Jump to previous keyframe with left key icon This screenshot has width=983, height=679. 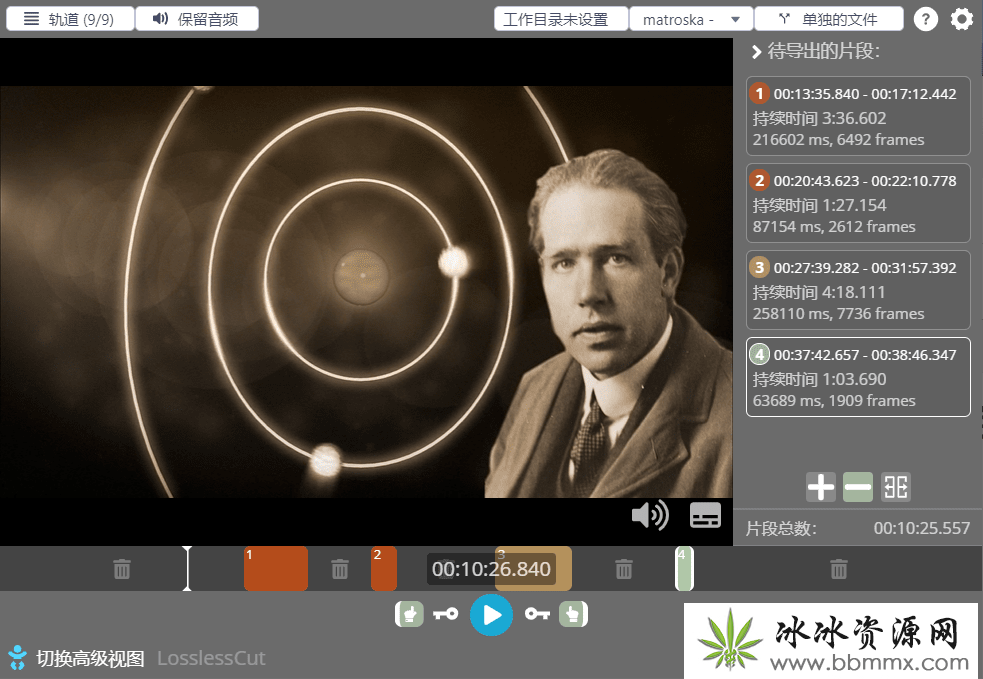pyautogui.click(x=446, y=614)
